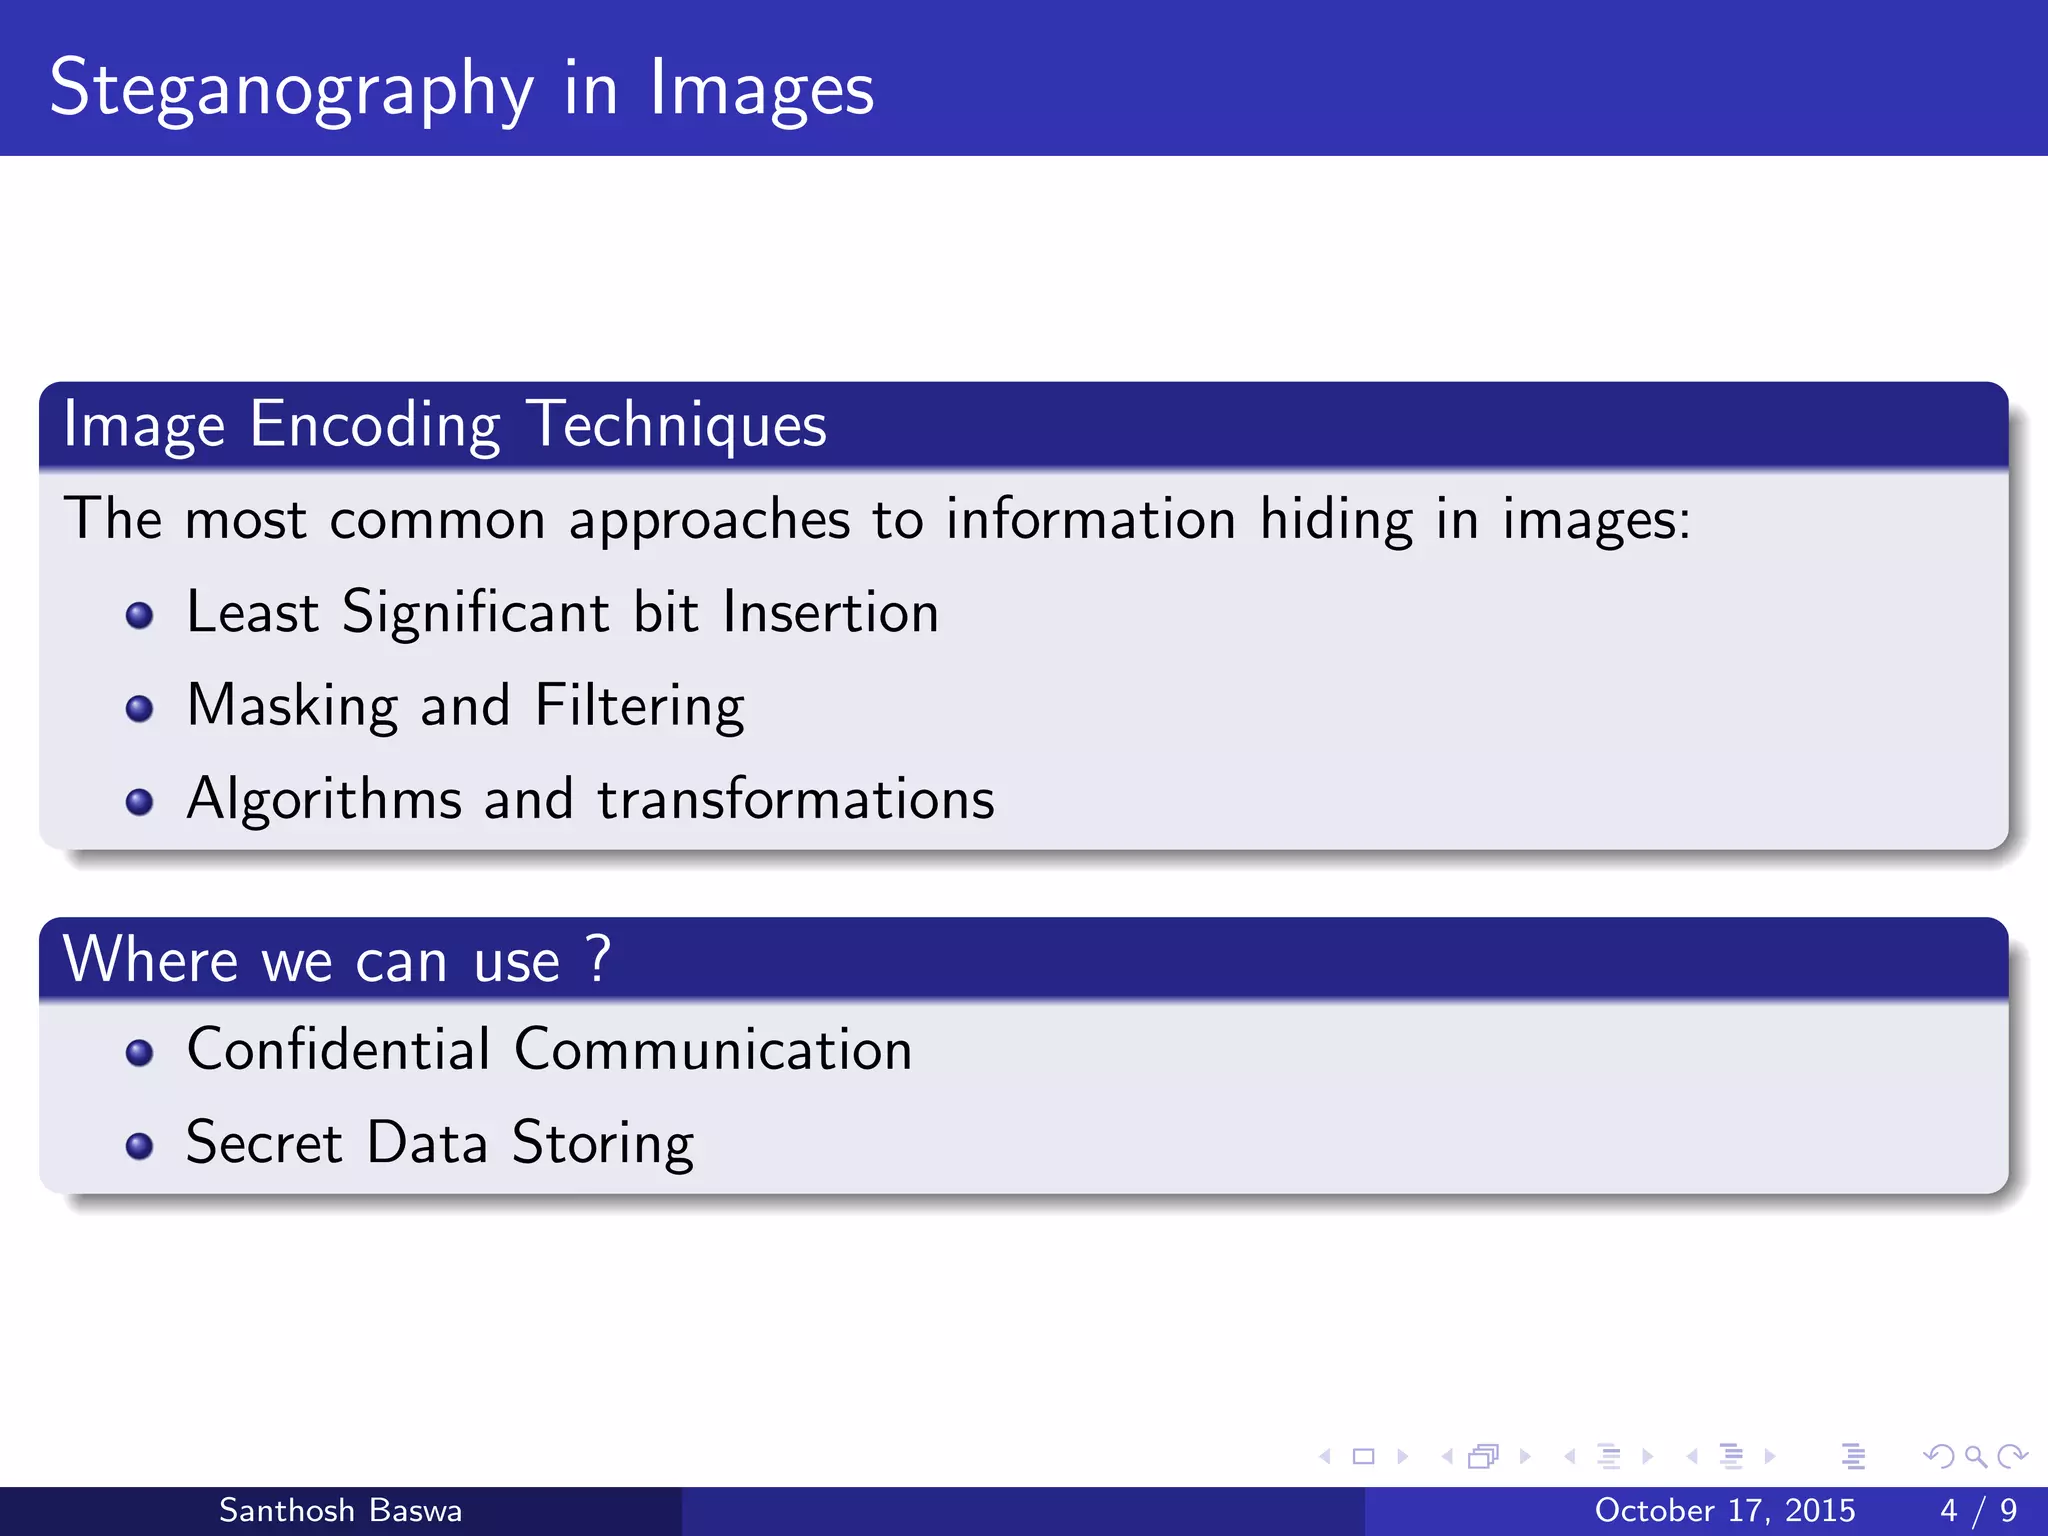Click the subsection navigation lines icon
This screenshot has width=2048, height=1536.
[x=1609, y=1457]
